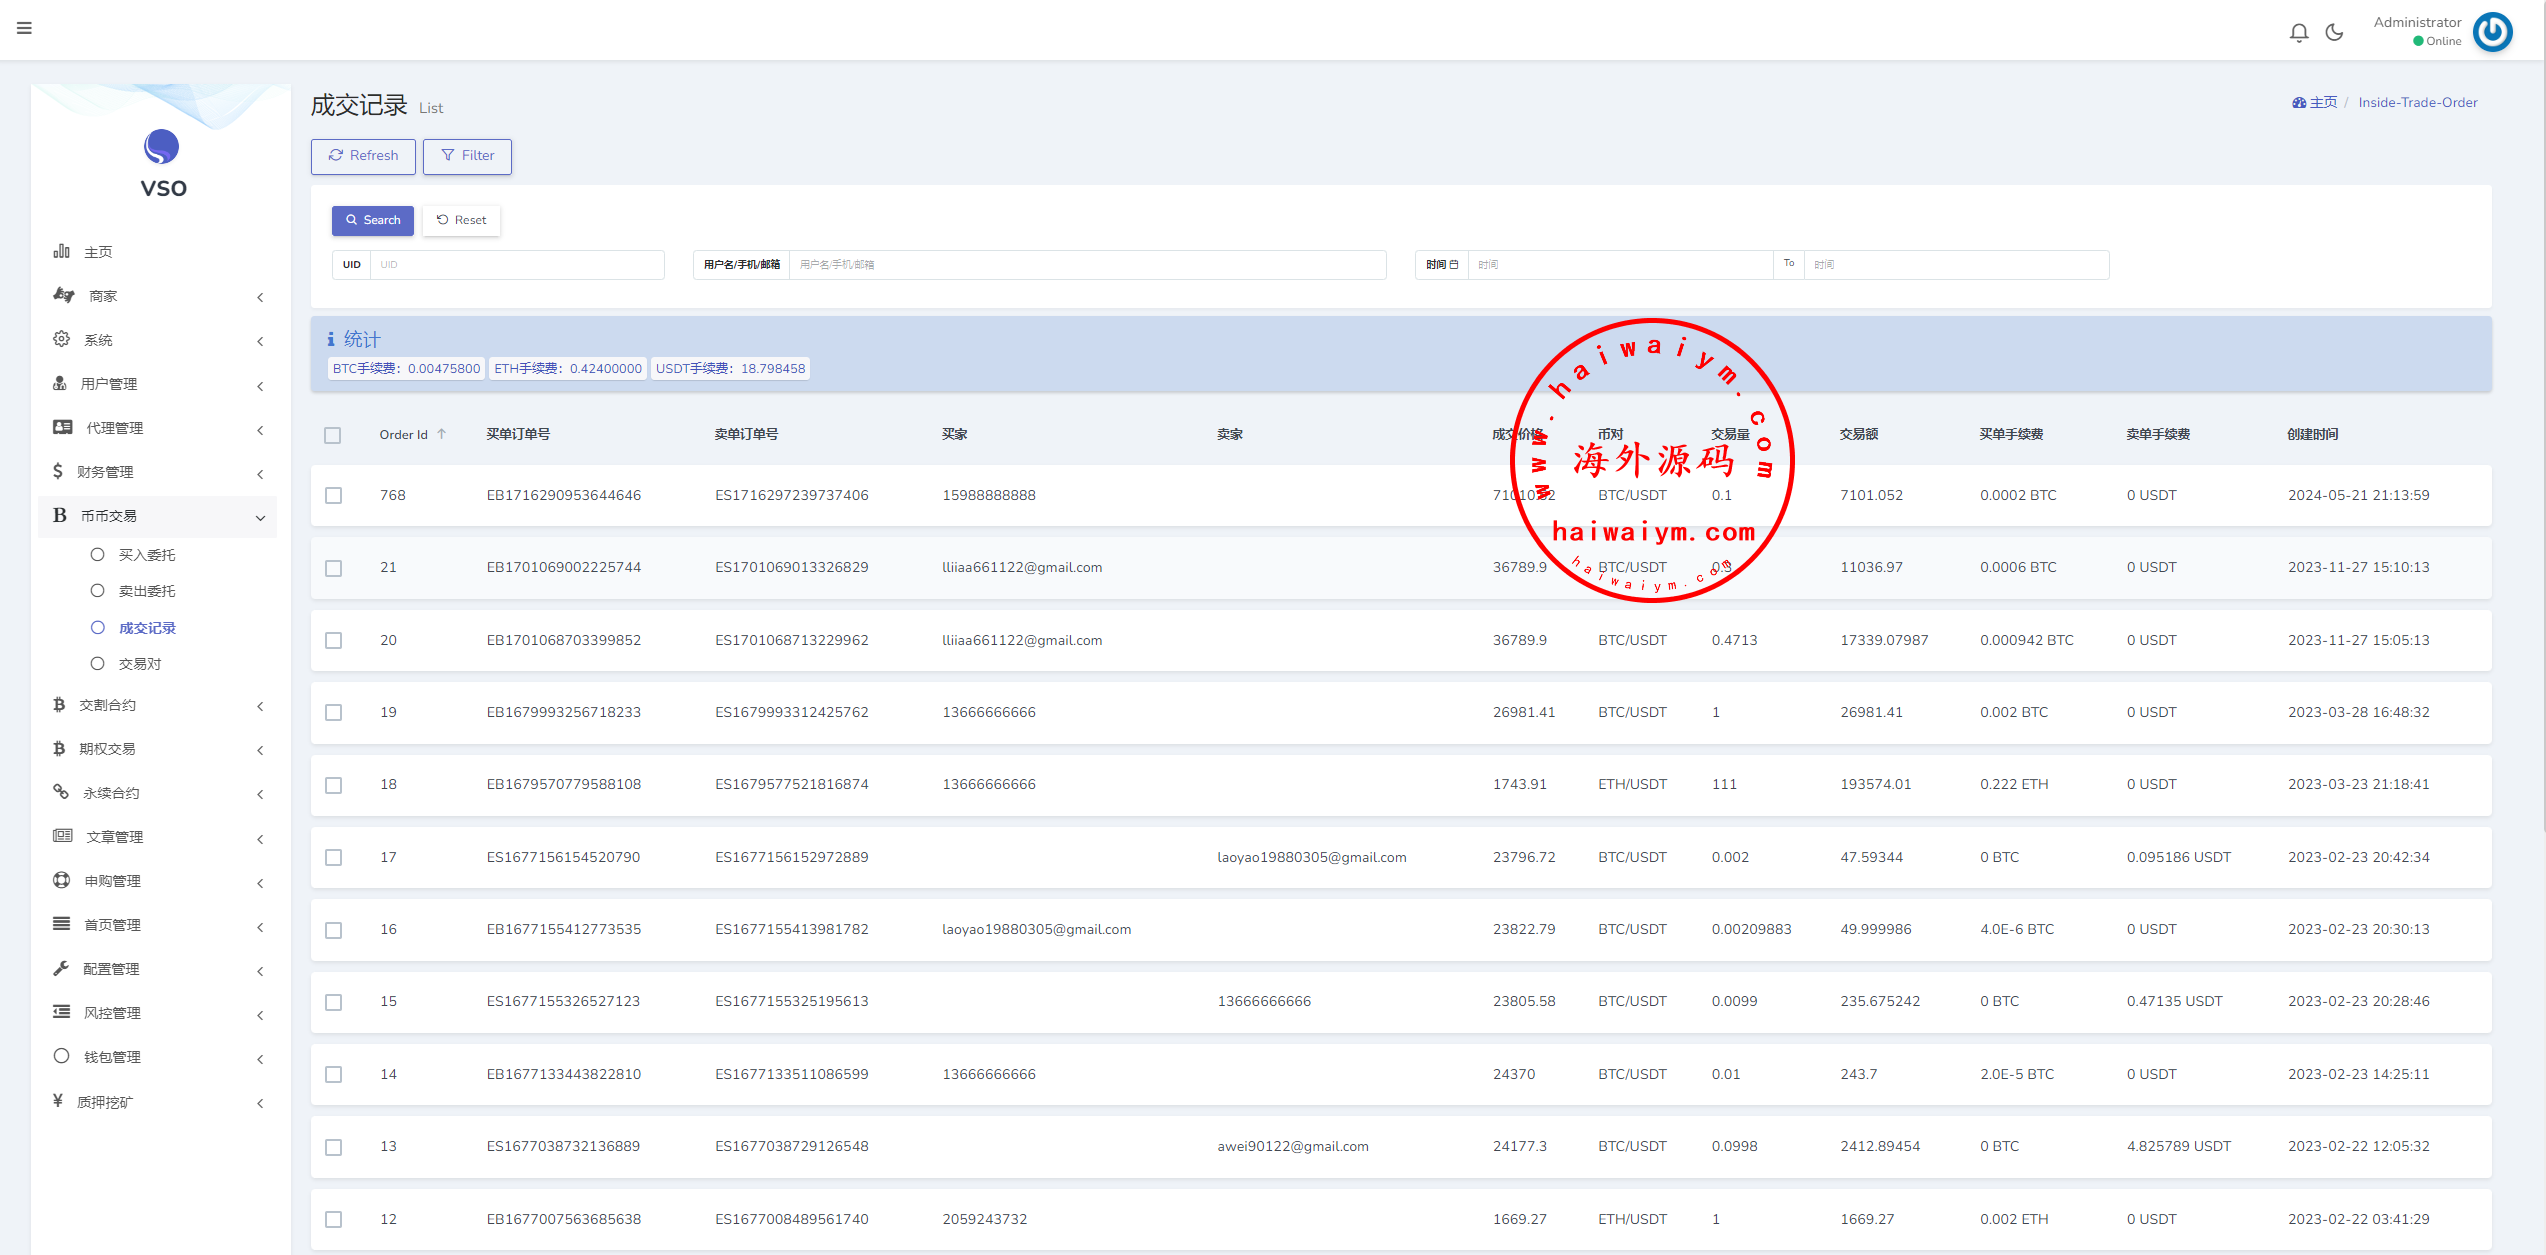This screenshot has height=1255, width=2546.
Task: Click the 配置管理 wrench icon
Action: coord(61,968)
